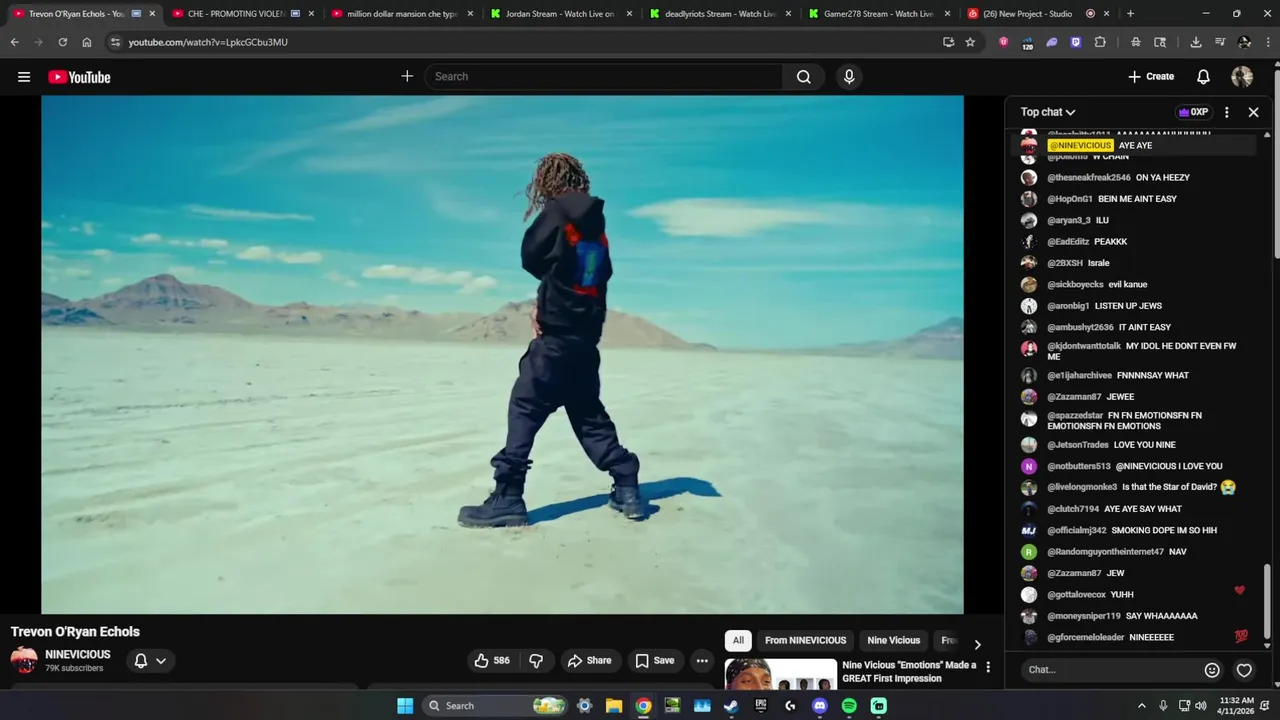
Task: Close the live chat panel
Action: (1253, 112)
